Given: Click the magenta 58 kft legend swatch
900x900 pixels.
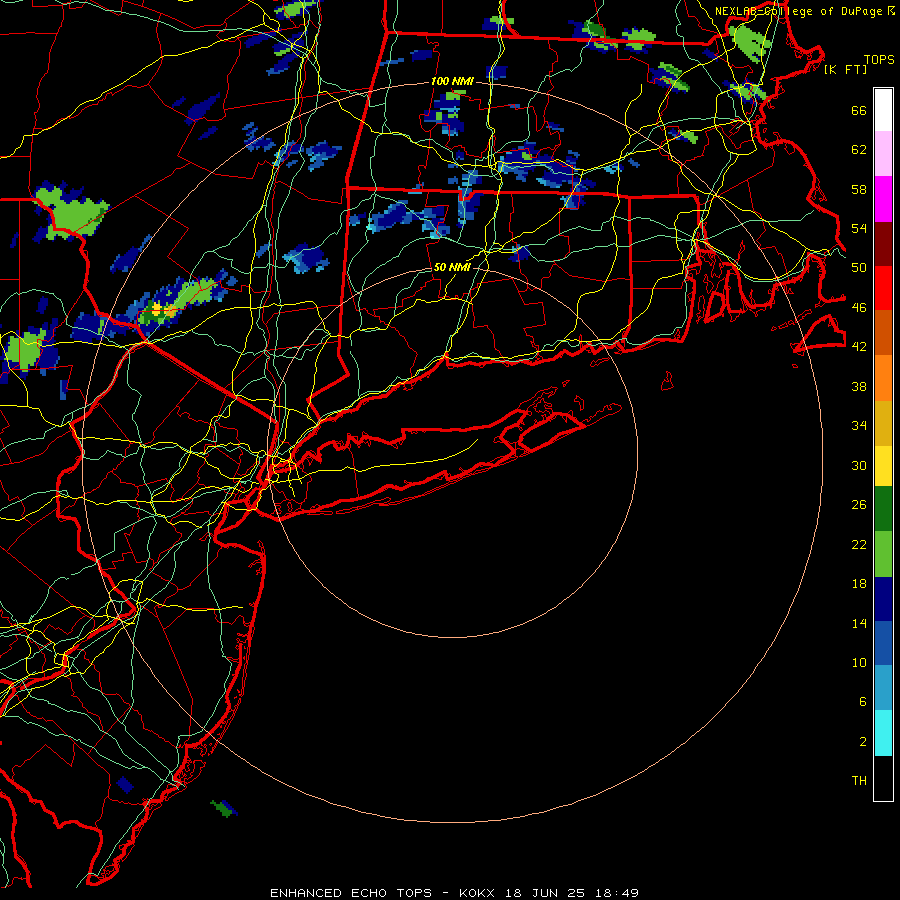Looking at the screenshot, I should click(x=883, y=199).
